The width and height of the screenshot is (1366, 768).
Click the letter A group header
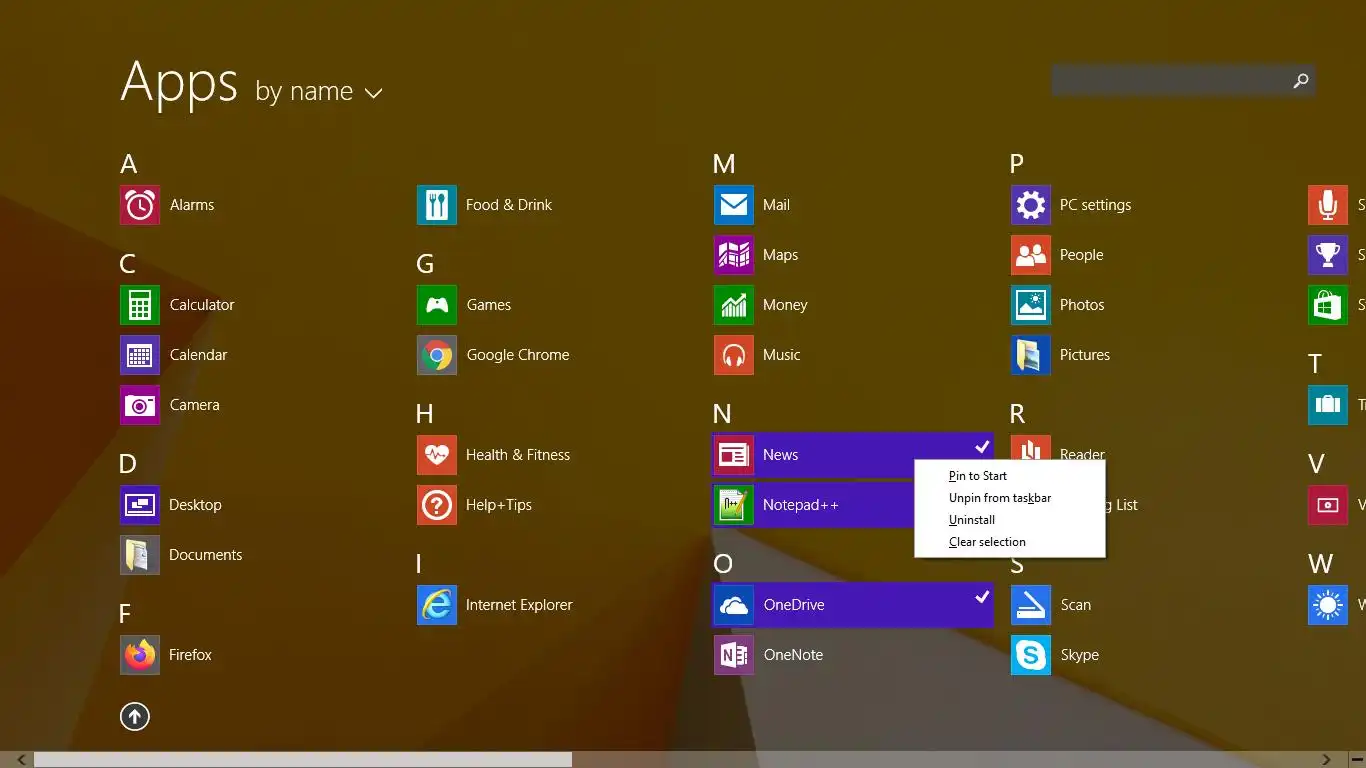tap(128, 164)
